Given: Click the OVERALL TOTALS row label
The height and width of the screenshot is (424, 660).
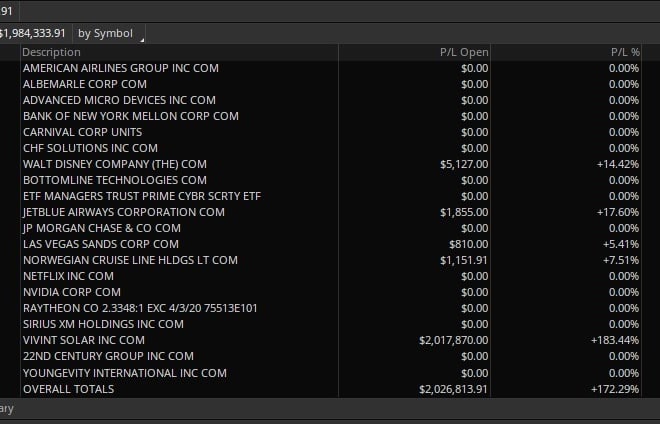Looking at the screenshot, I should [69, 389].
